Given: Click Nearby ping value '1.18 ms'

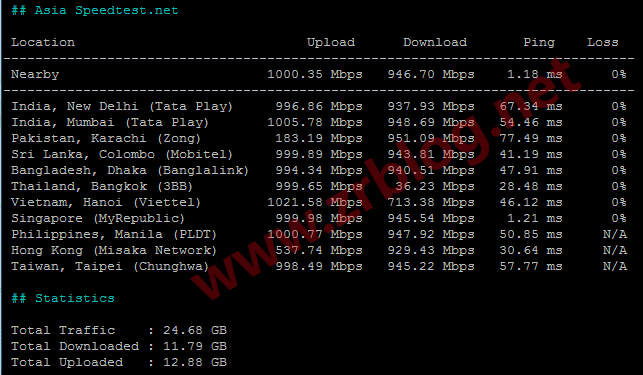Looking at the screenshot, I should 535,74.
